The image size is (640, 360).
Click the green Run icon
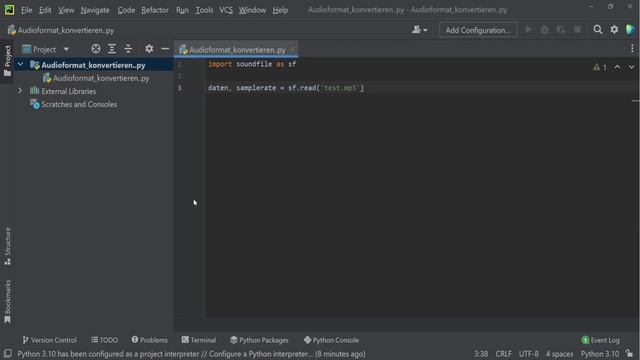[x=529, y=29]
